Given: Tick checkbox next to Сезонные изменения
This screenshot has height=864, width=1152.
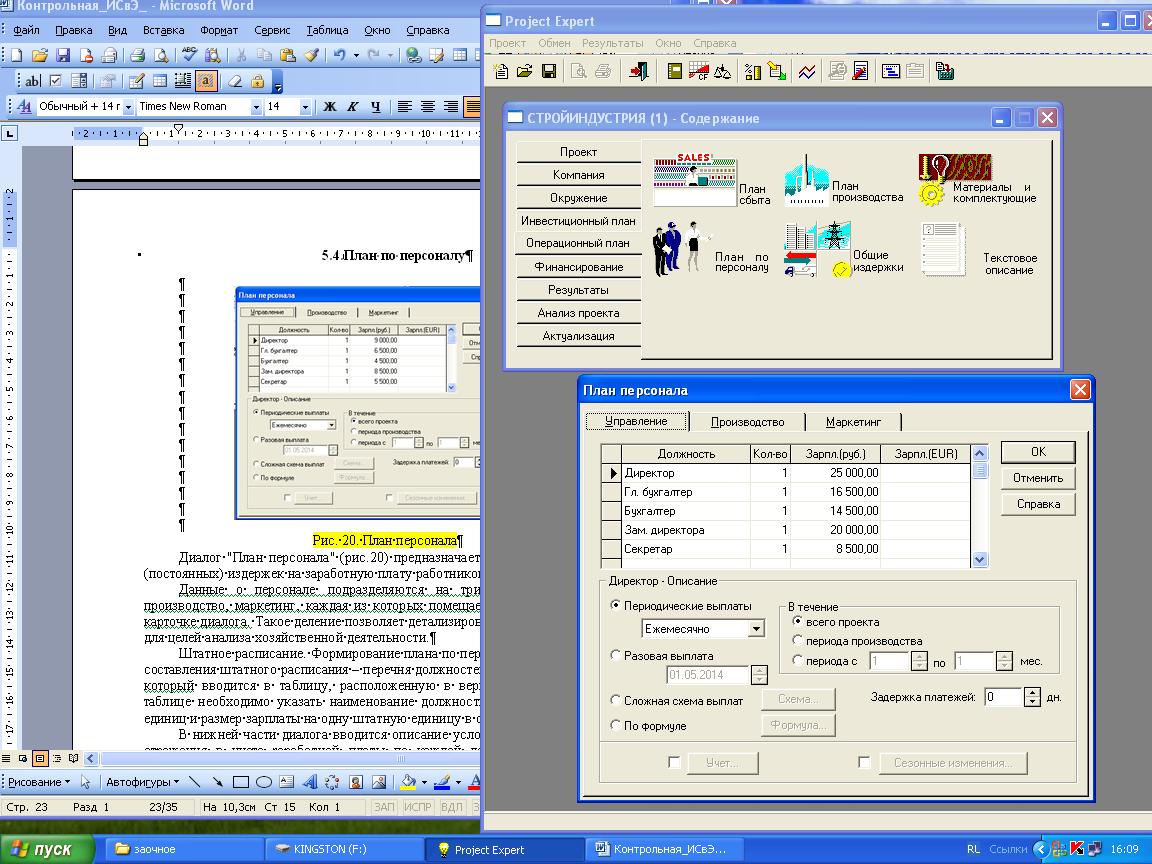Looking at the screenshot, I should (x=864, y=762).
